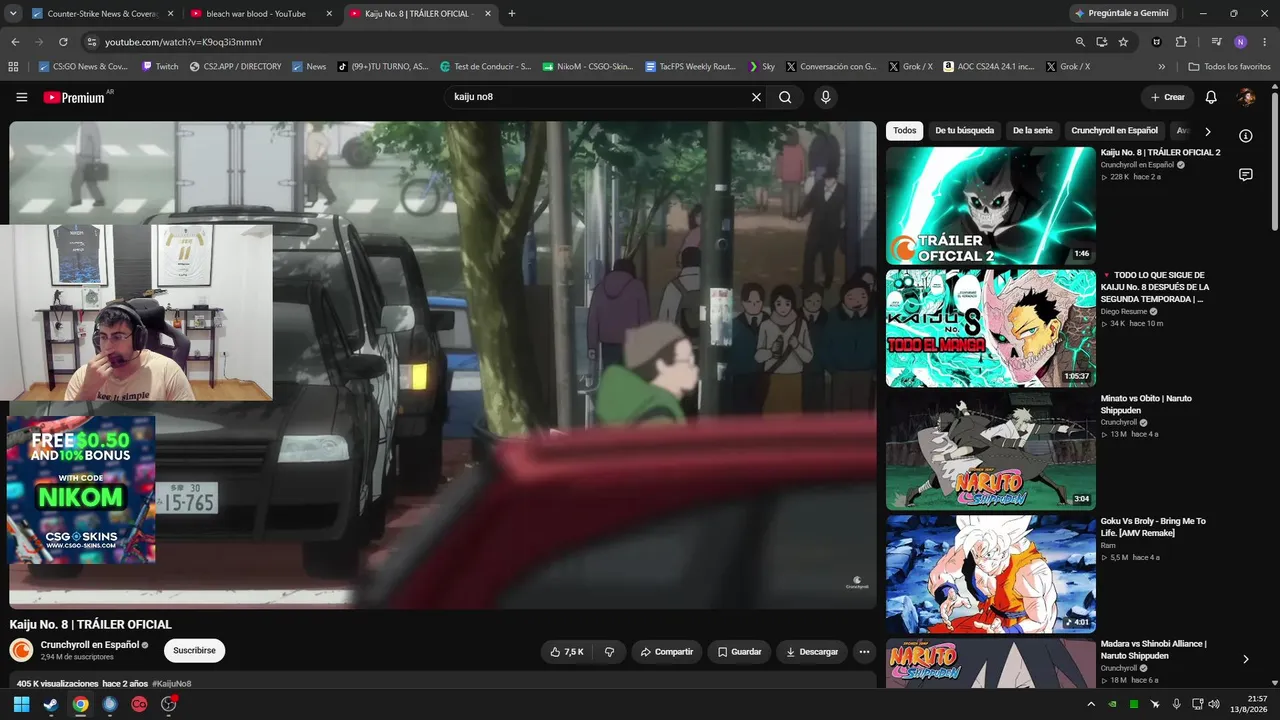Click the Chrome icon in taskbar

[80, 704]
